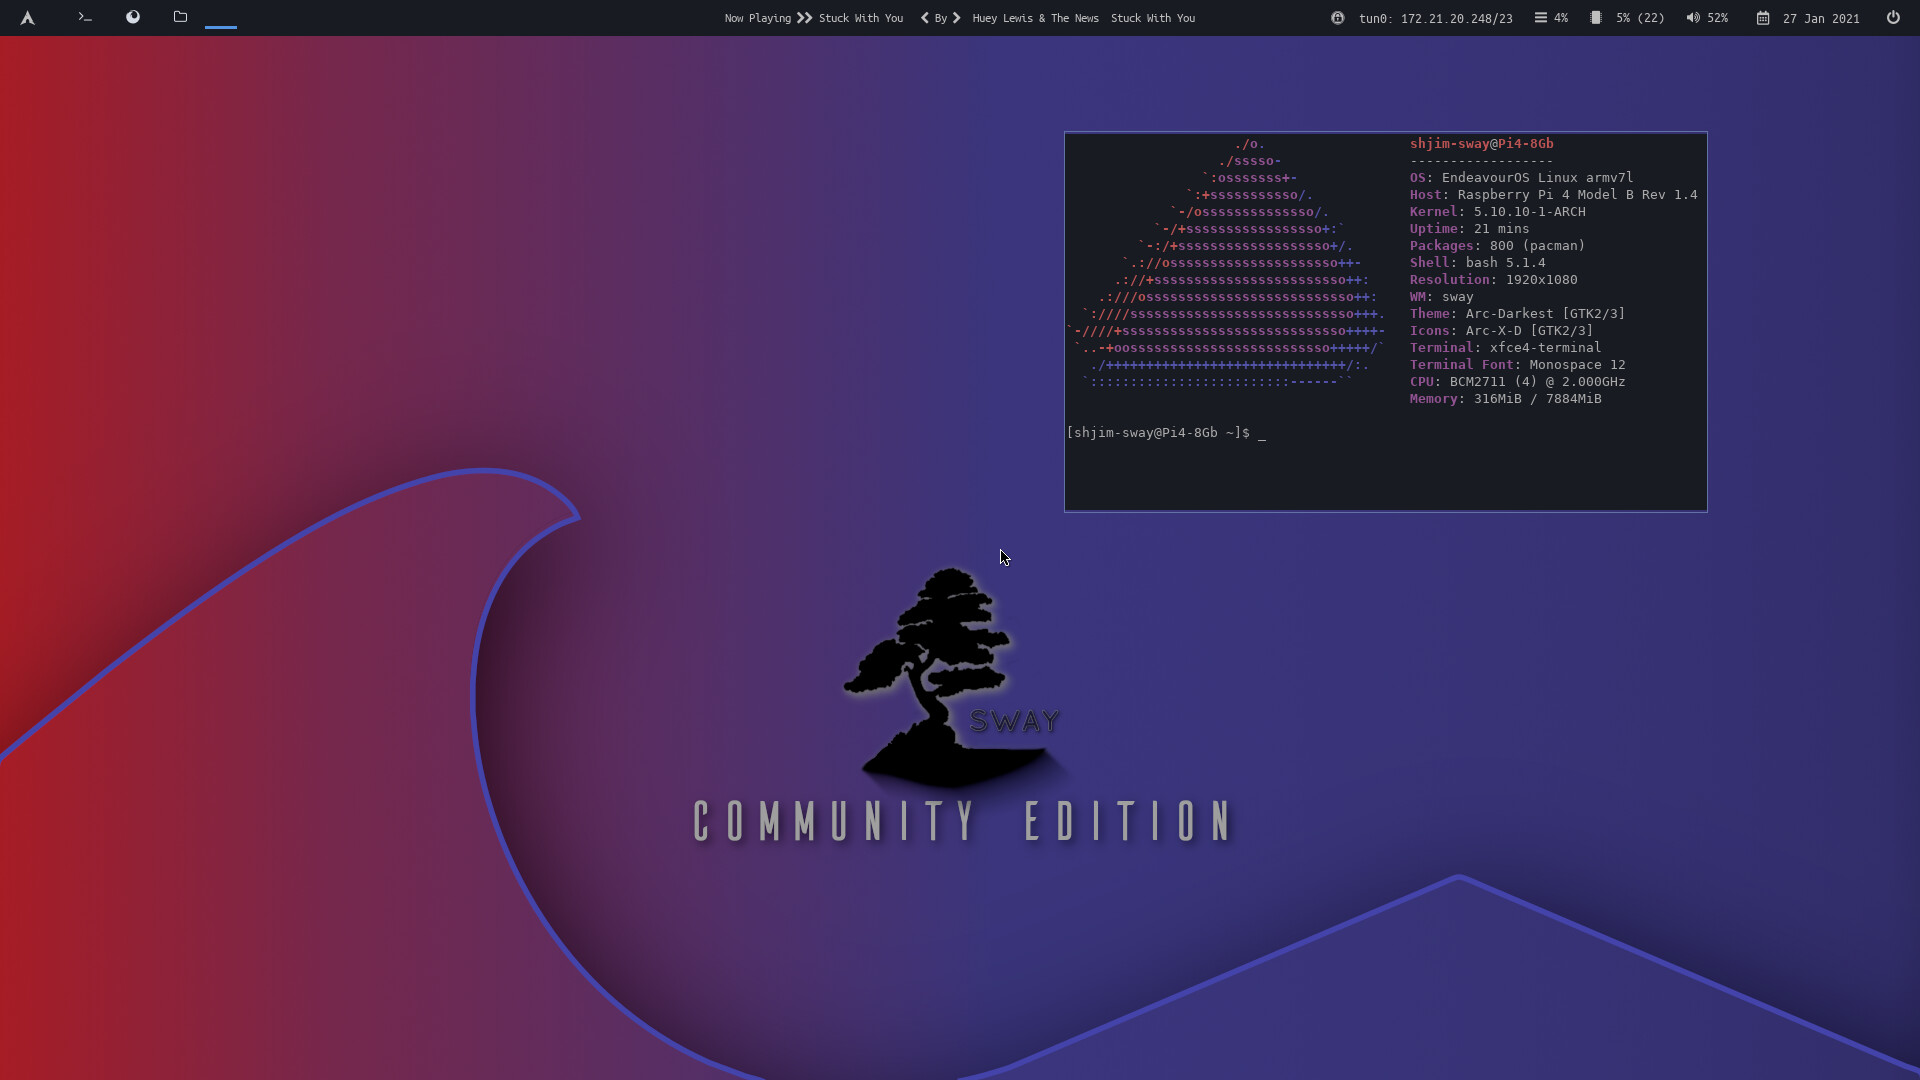Screen dimensions: 1920x1080
Task: Click the date '27 Jan 2021'
Action: pos(1821,19)
